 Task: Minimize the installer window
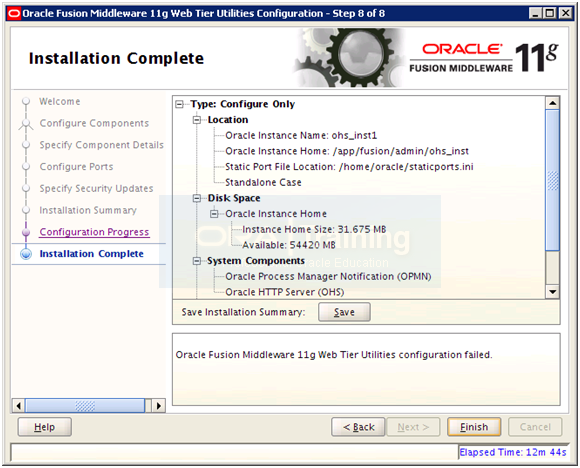pyautogui.click(x=535, y=14)
